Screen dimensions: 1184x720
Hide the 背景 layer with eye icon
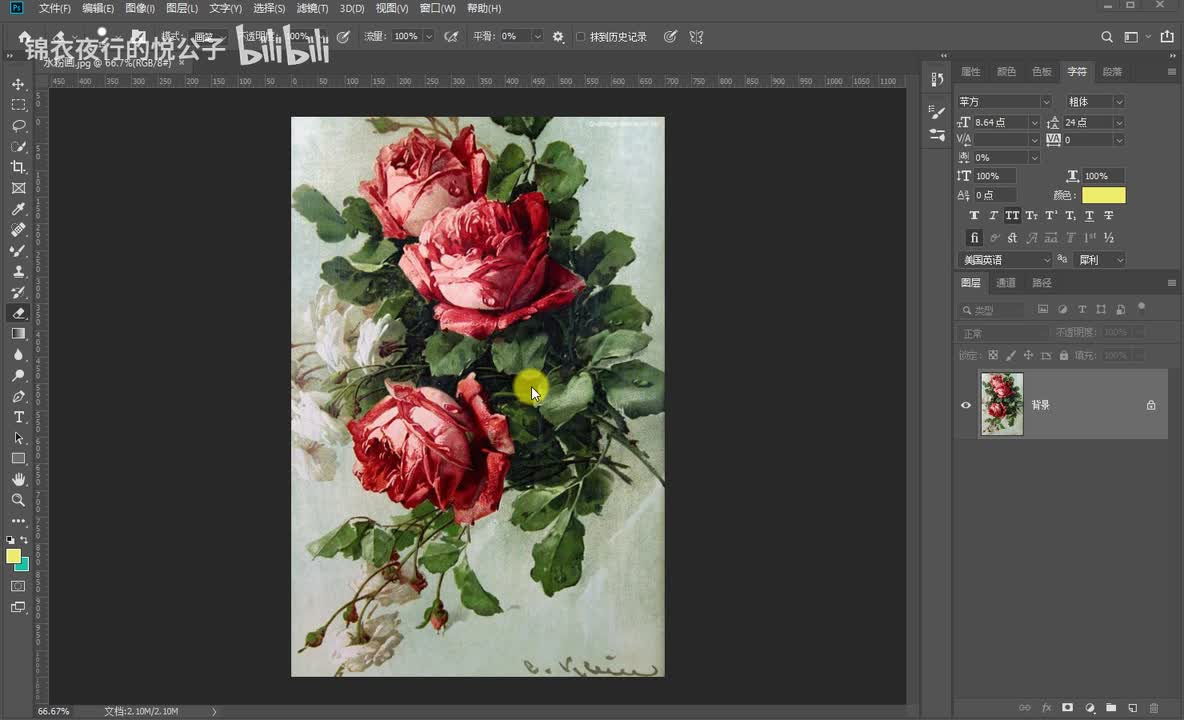coord(966,405)
